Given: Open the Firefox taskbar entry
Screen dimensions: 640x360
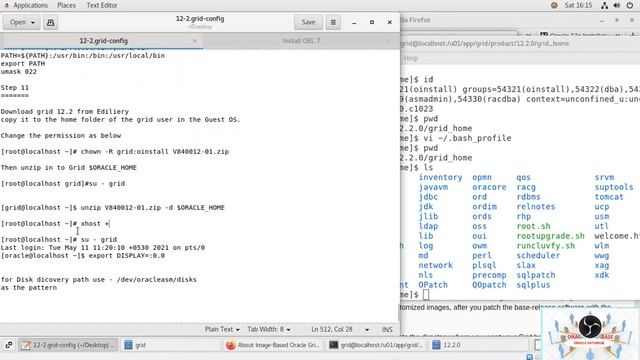Looking at the screenshot, I should tap(273, 345).
